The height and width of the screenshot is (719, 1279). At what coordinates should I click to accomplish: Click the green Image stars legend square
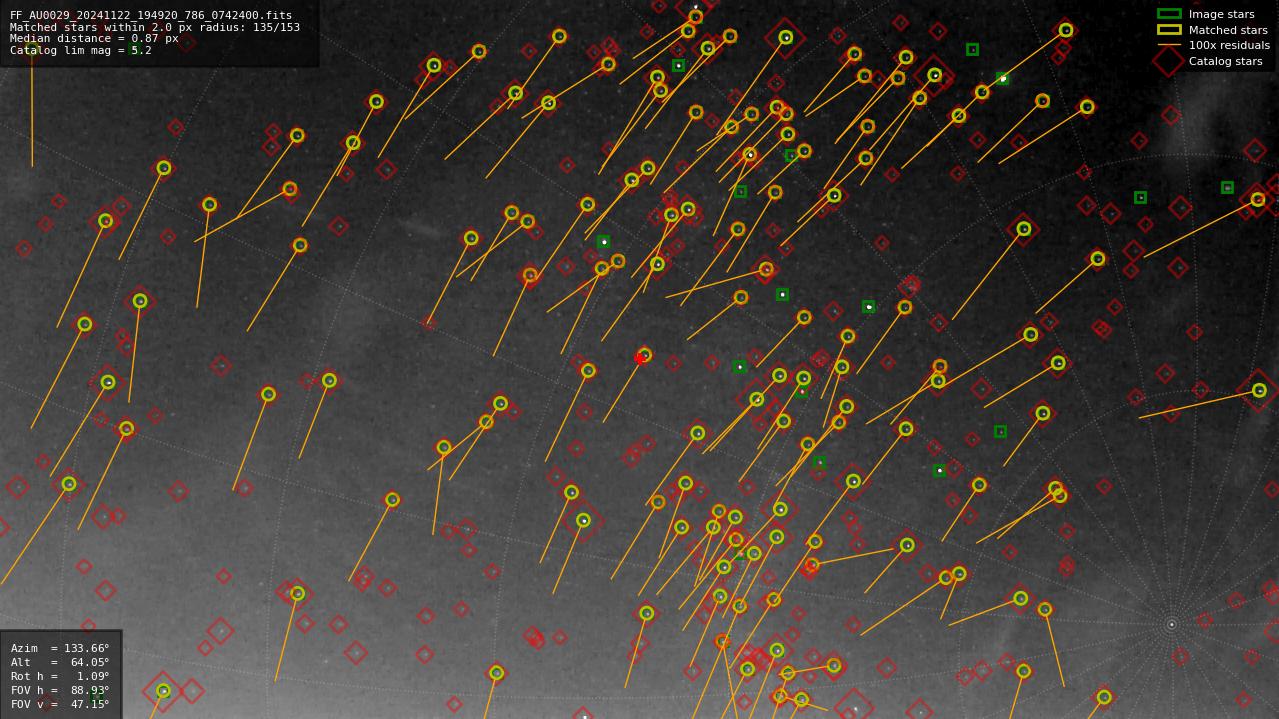[x=1169, y=14]
